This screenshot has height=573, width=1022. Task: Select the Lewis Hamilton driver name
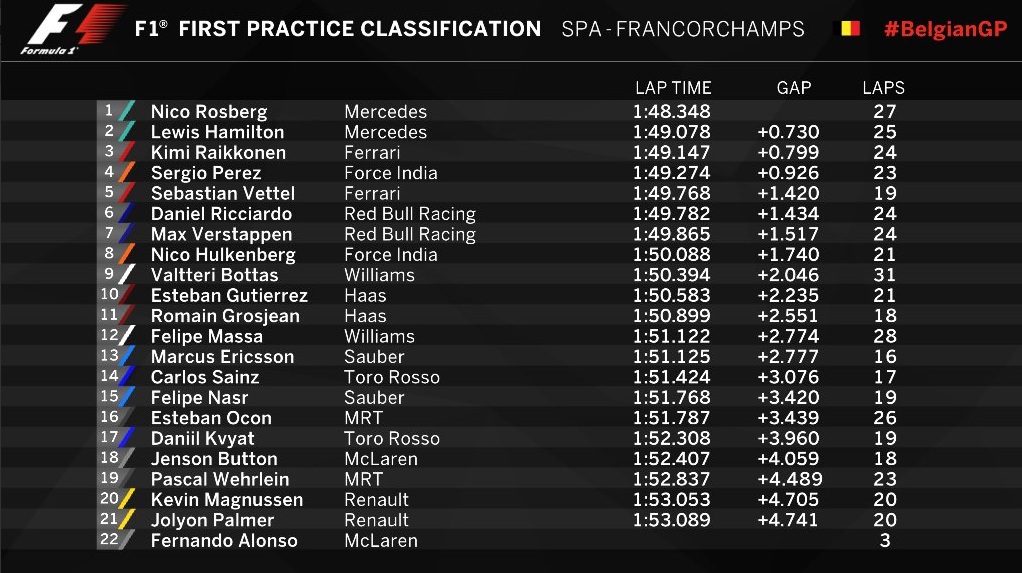pyautogui.click(x=217, y=132)
